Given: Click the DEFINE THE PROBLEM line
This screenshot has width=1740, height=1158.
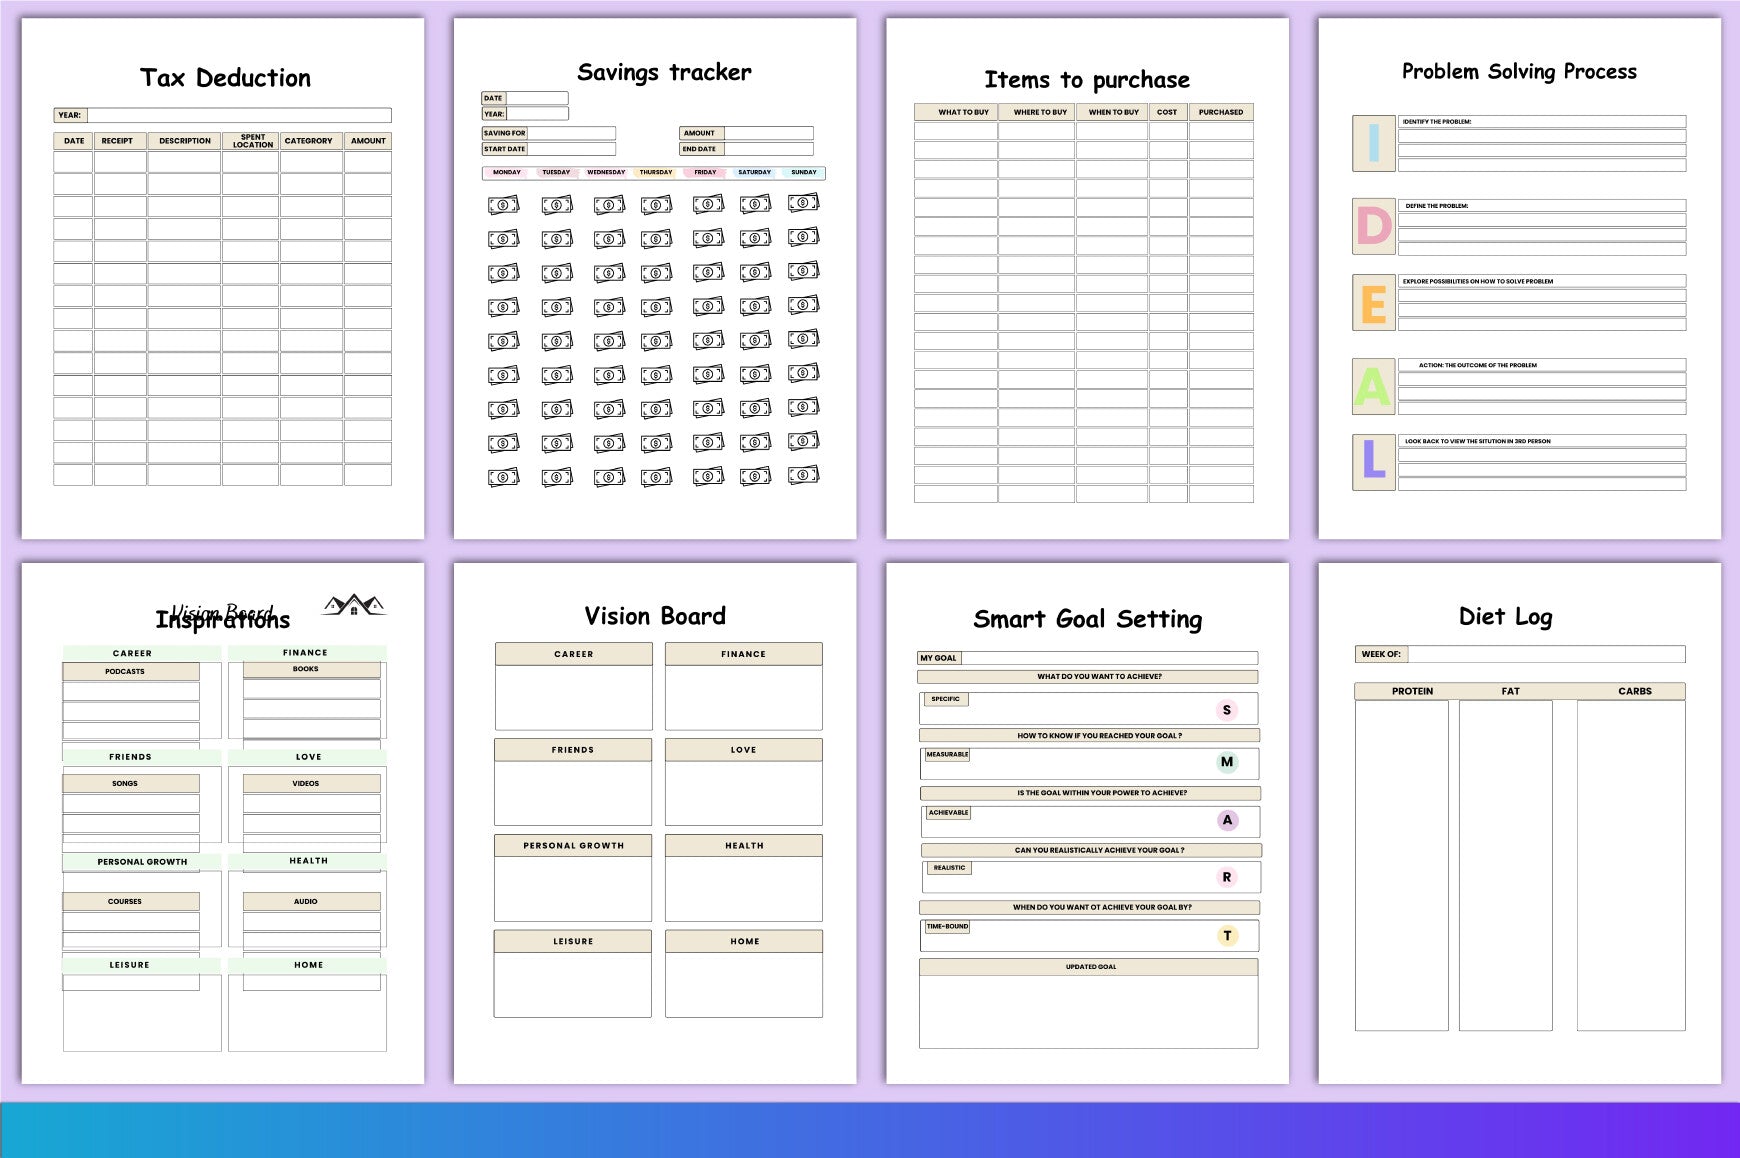Looking at the screenshot, I should tap(1542, 206).
